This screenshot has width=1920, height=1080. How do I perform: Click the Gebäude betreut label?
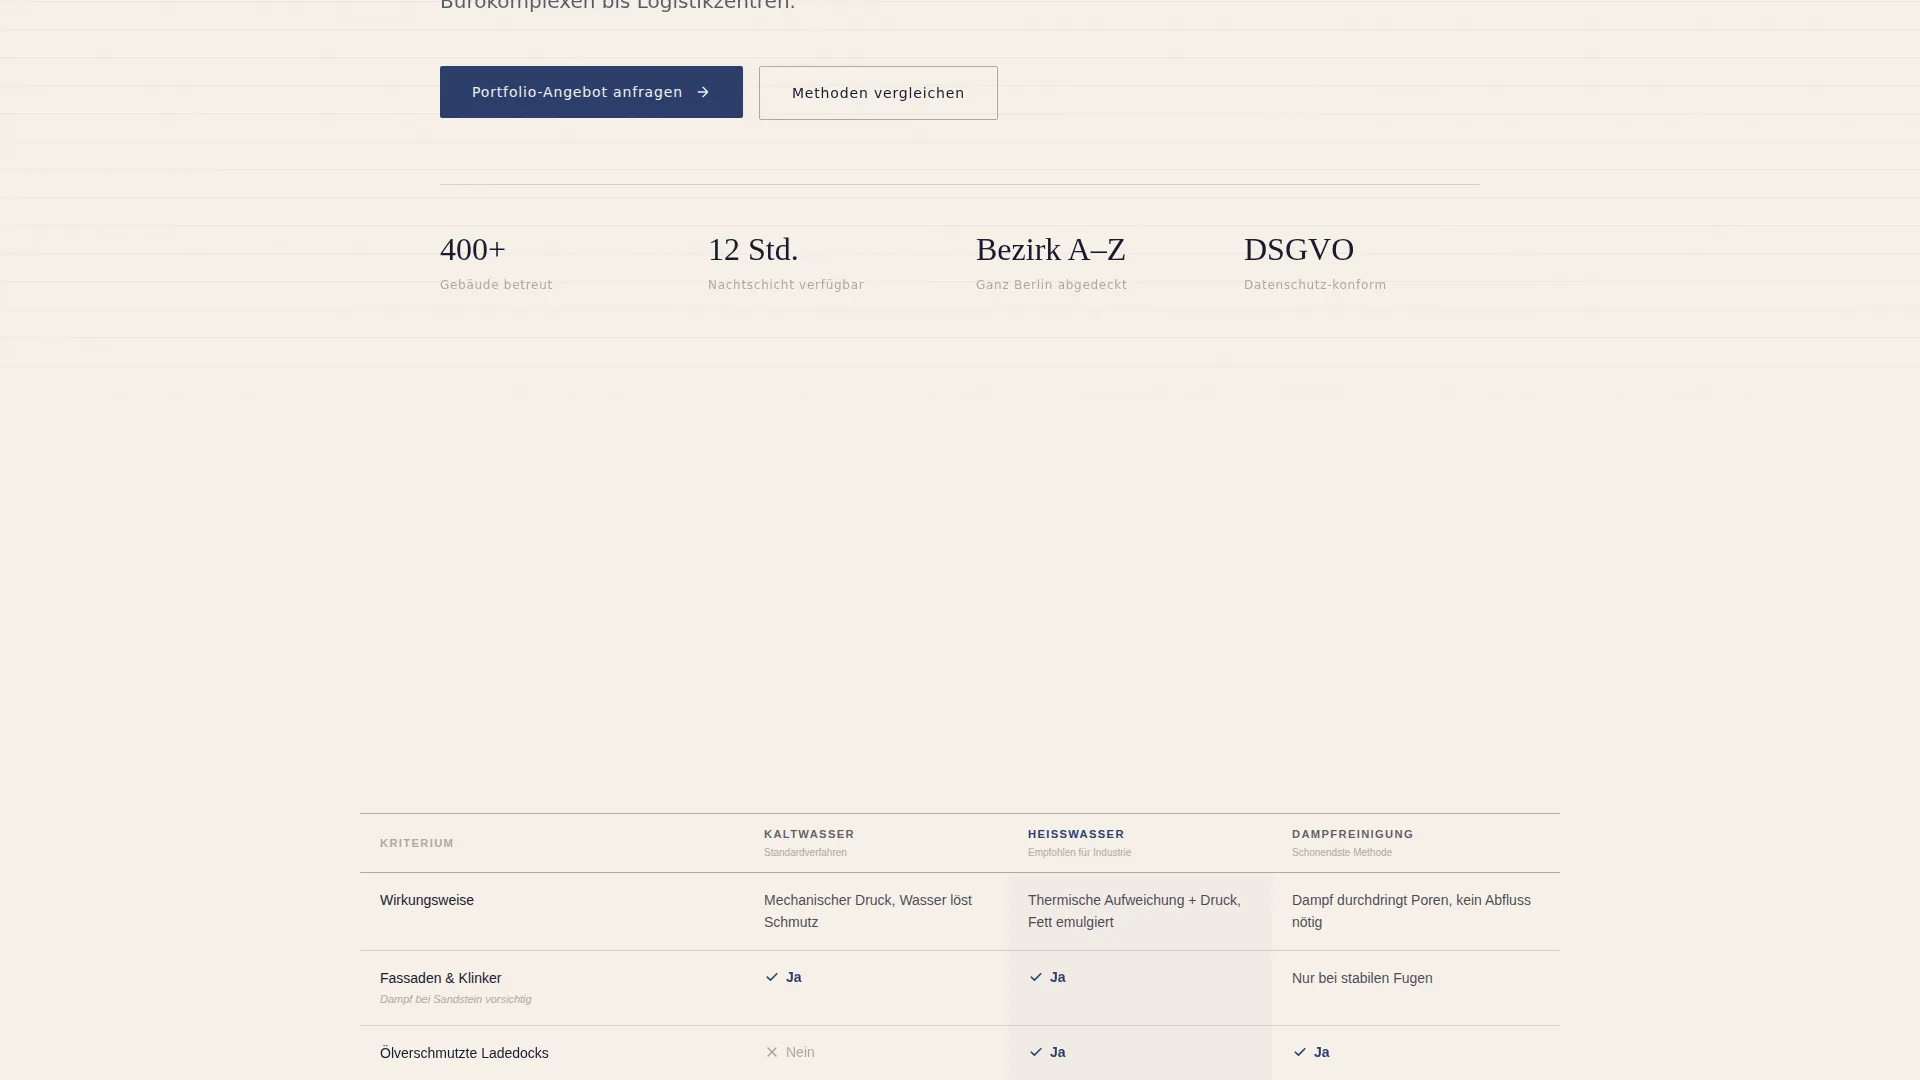496,285
